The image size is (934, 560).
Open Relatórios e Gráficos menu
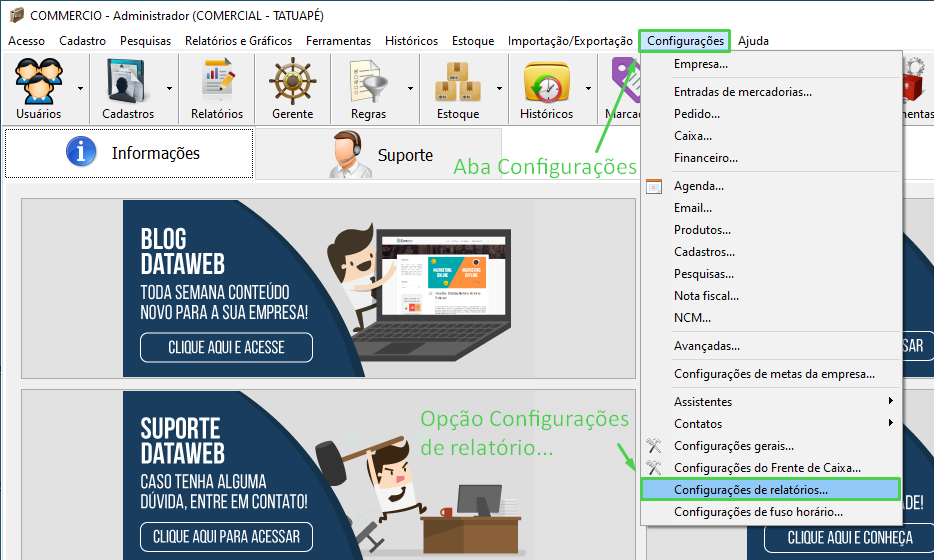point(238,41)
